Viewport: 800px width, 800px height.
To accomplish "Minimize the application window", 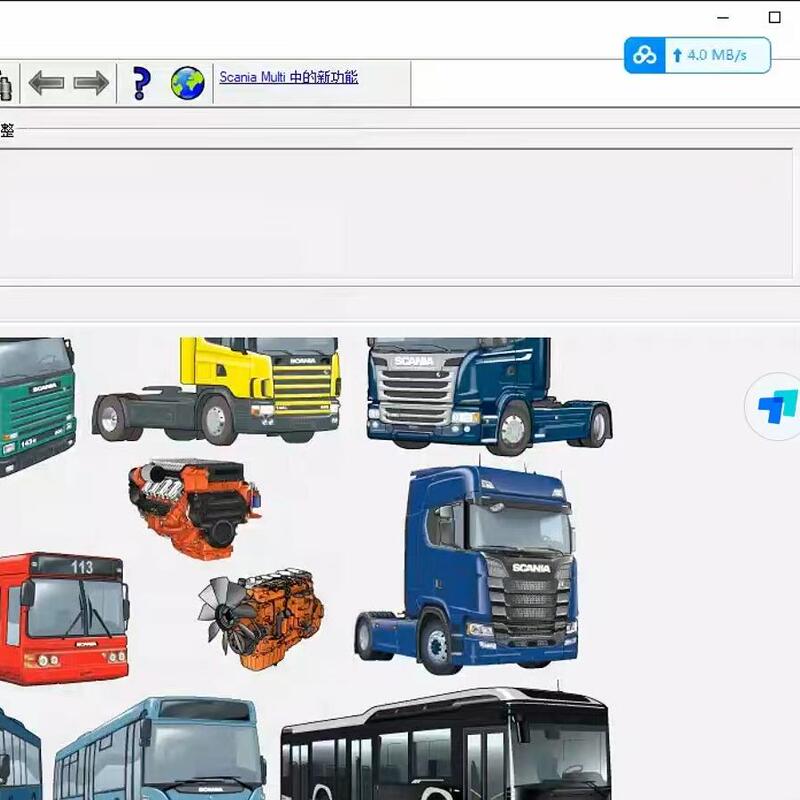I will tap(723, 18).
